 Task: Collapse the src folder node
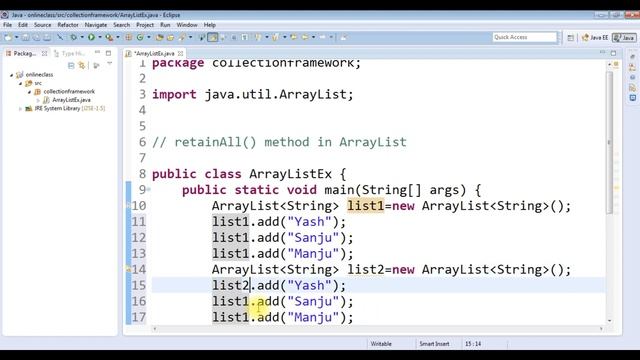click(x=20, y=83)
